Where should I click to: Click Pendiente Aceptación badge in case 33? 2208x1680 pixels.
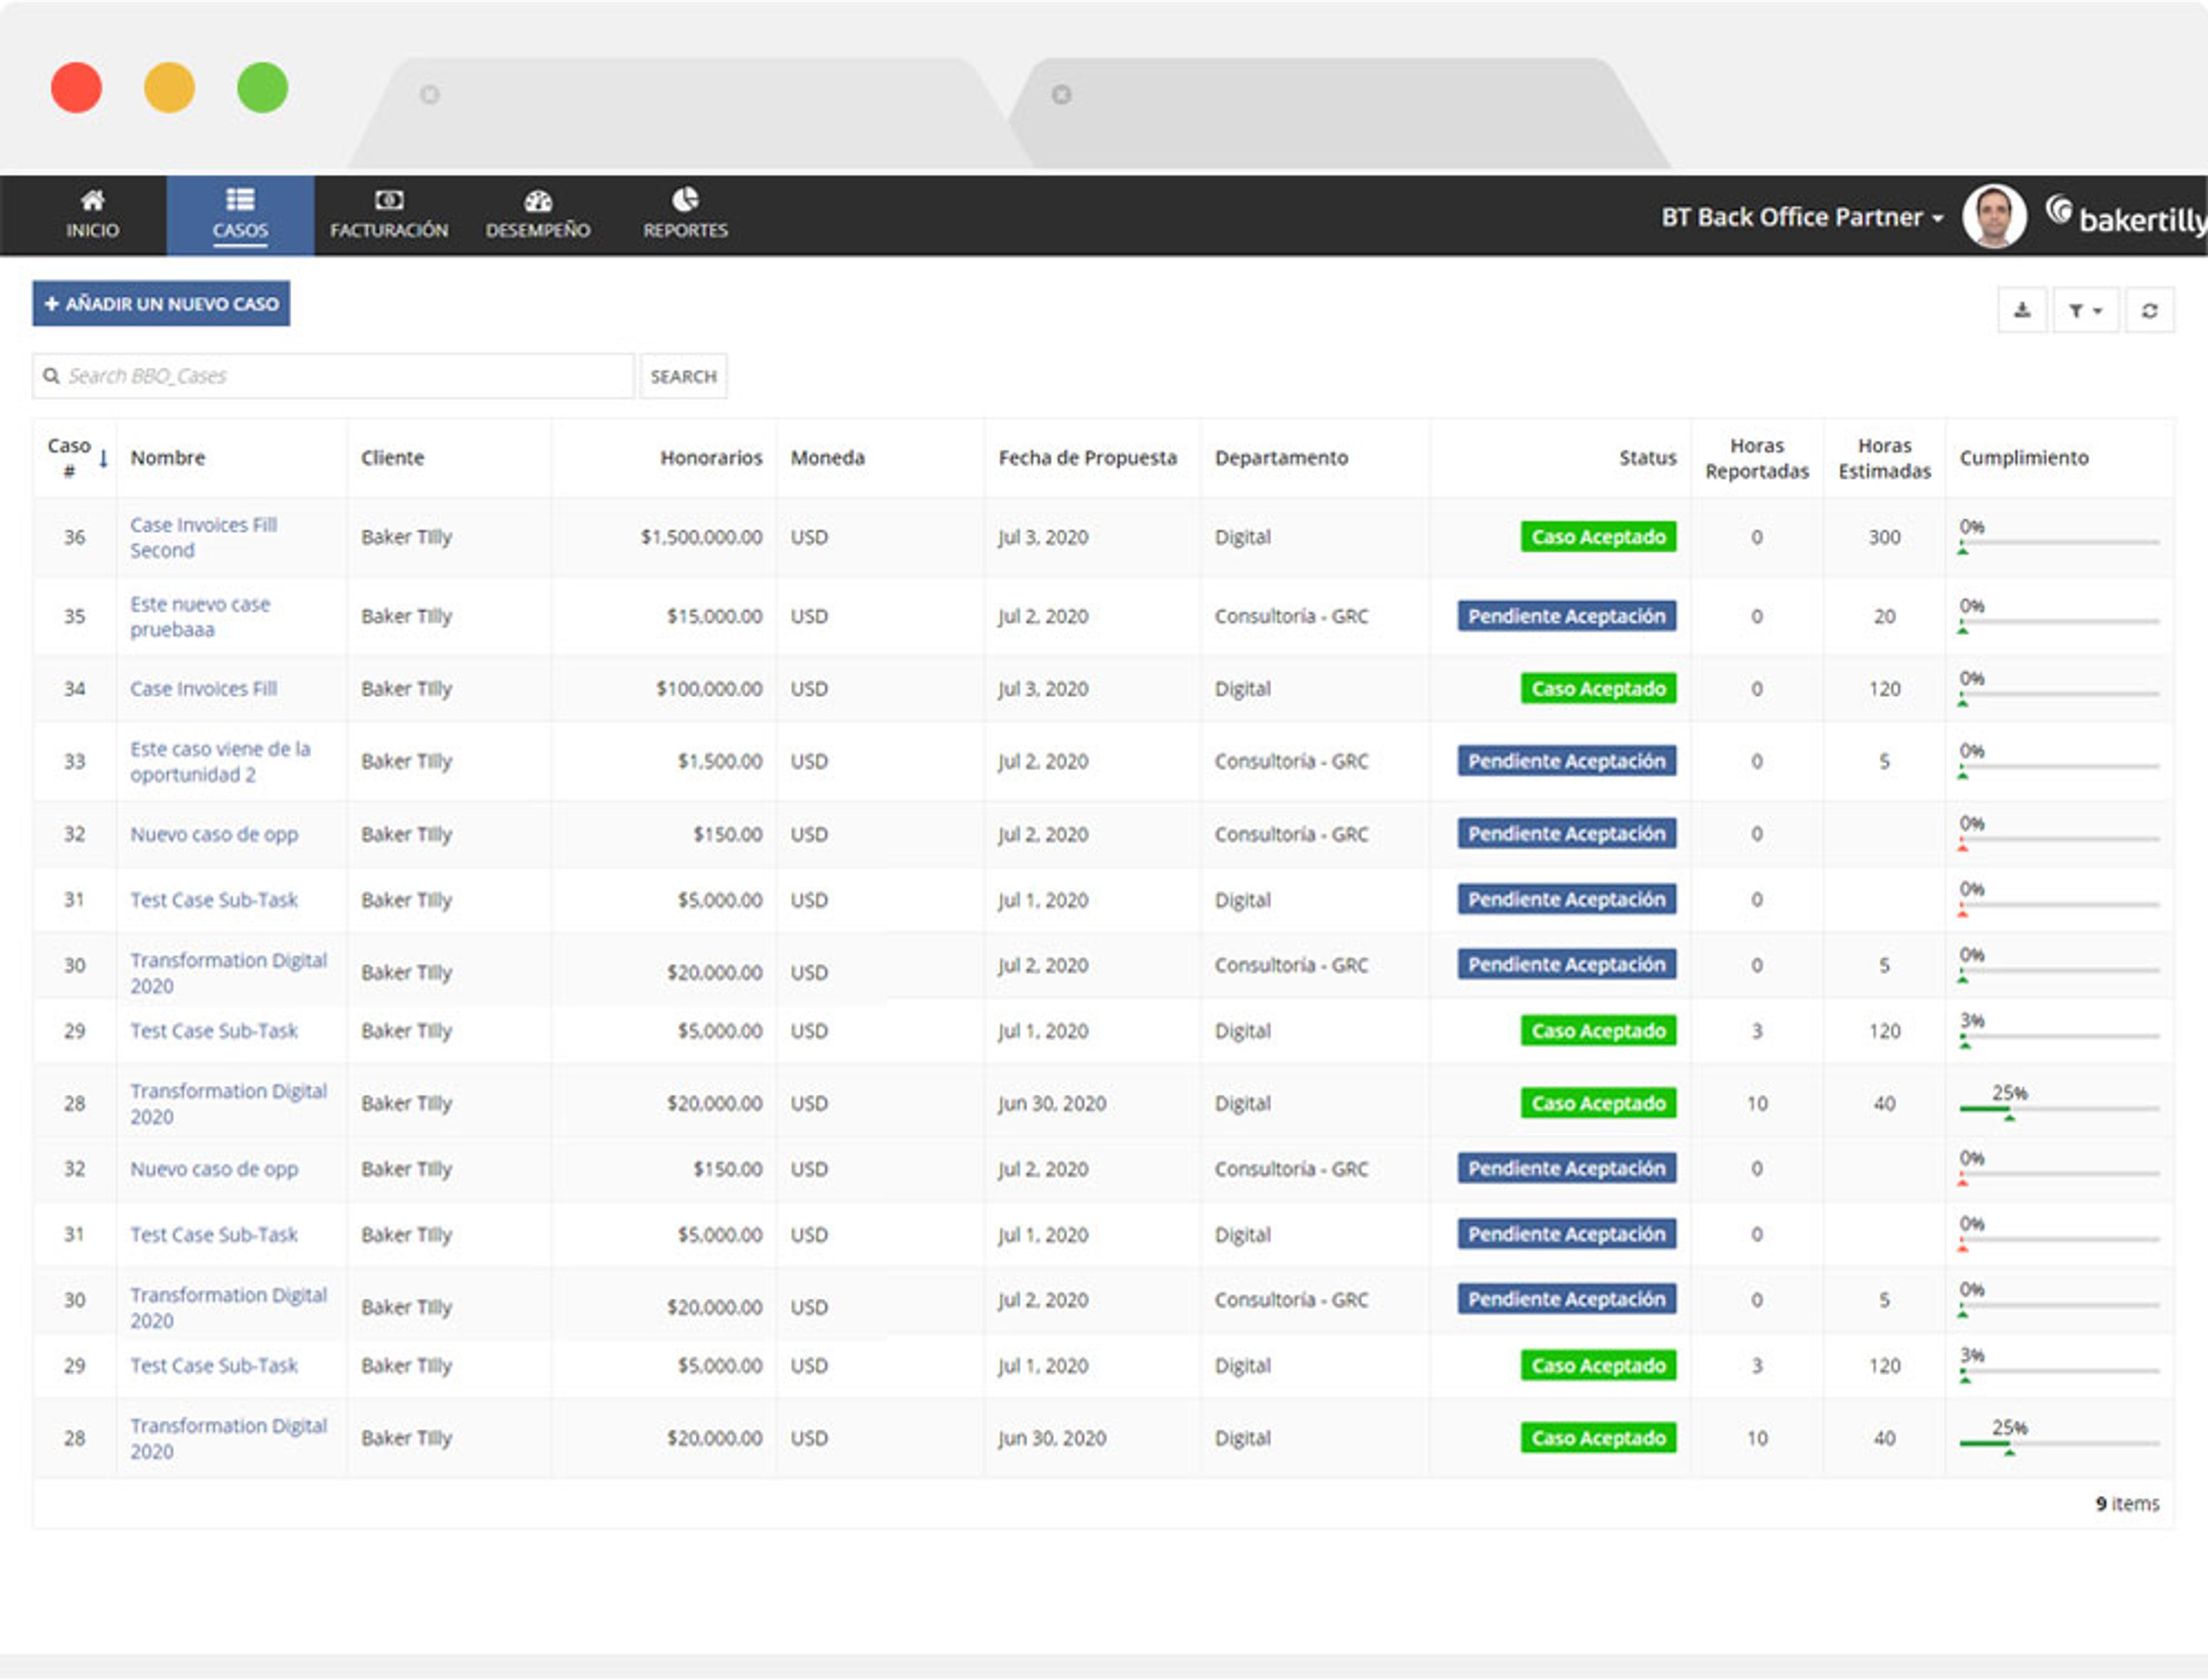1567,761
